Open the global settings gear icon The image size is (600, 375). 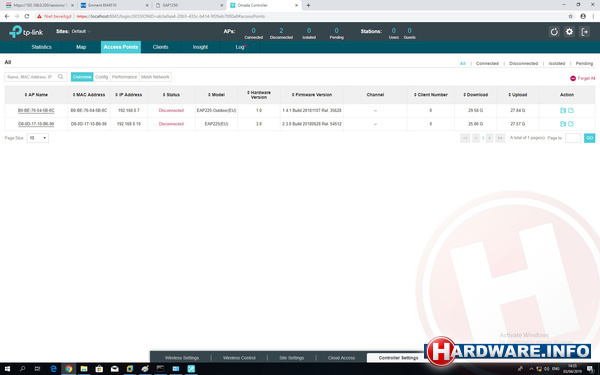click(569, 32)
